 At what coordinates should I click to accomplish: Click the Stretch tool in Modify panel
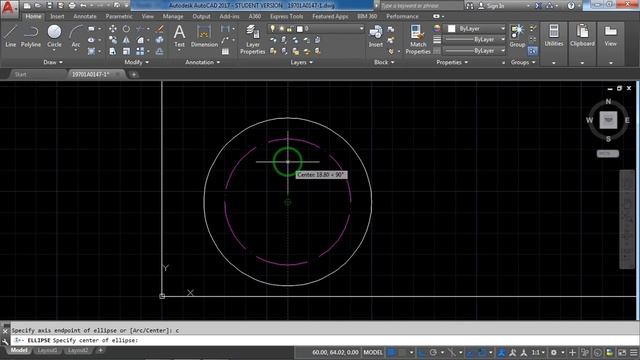click(x=113, y=51)
